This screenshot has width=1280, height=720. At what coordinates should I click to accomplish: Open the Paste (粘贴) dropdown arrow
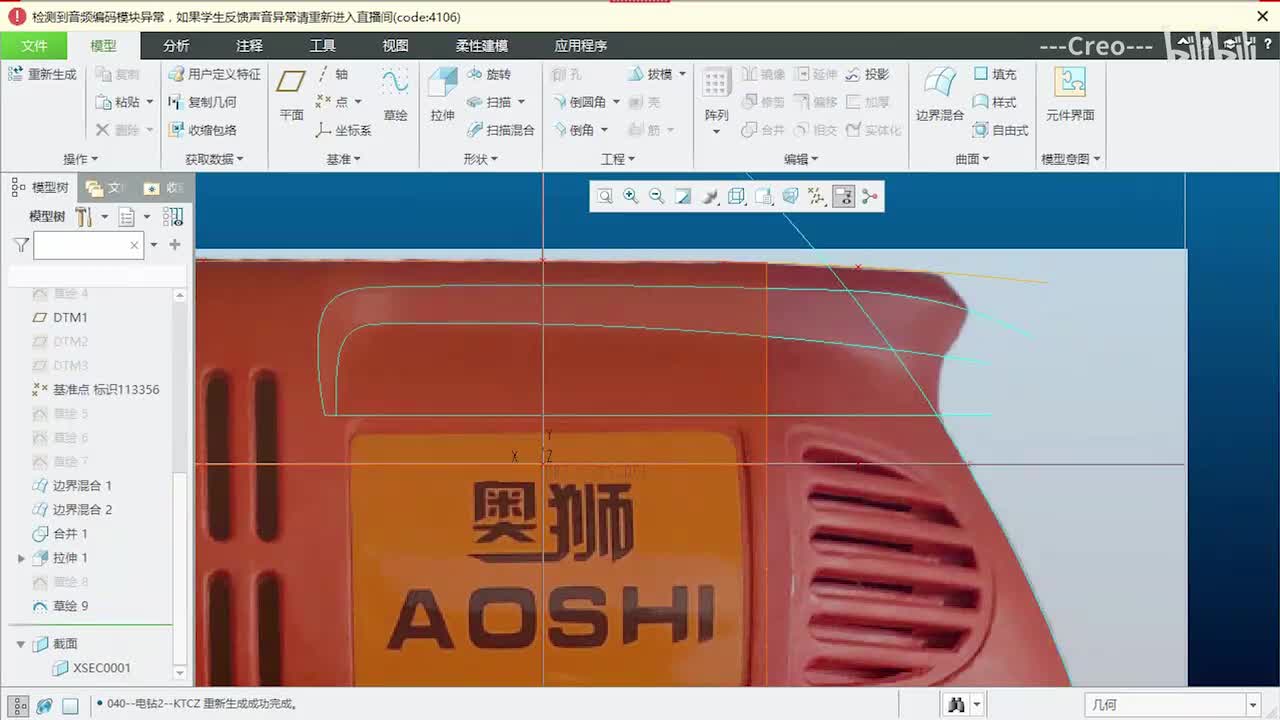(x=150, y=102)
